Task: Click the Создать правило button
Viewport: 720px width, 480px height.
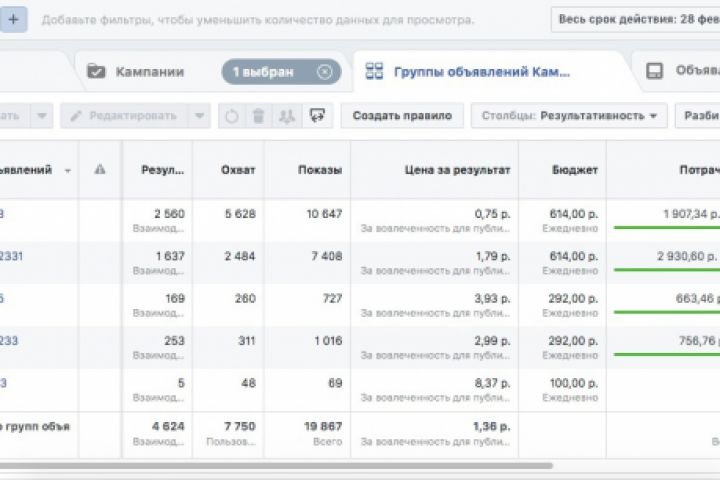Action: 402,116
